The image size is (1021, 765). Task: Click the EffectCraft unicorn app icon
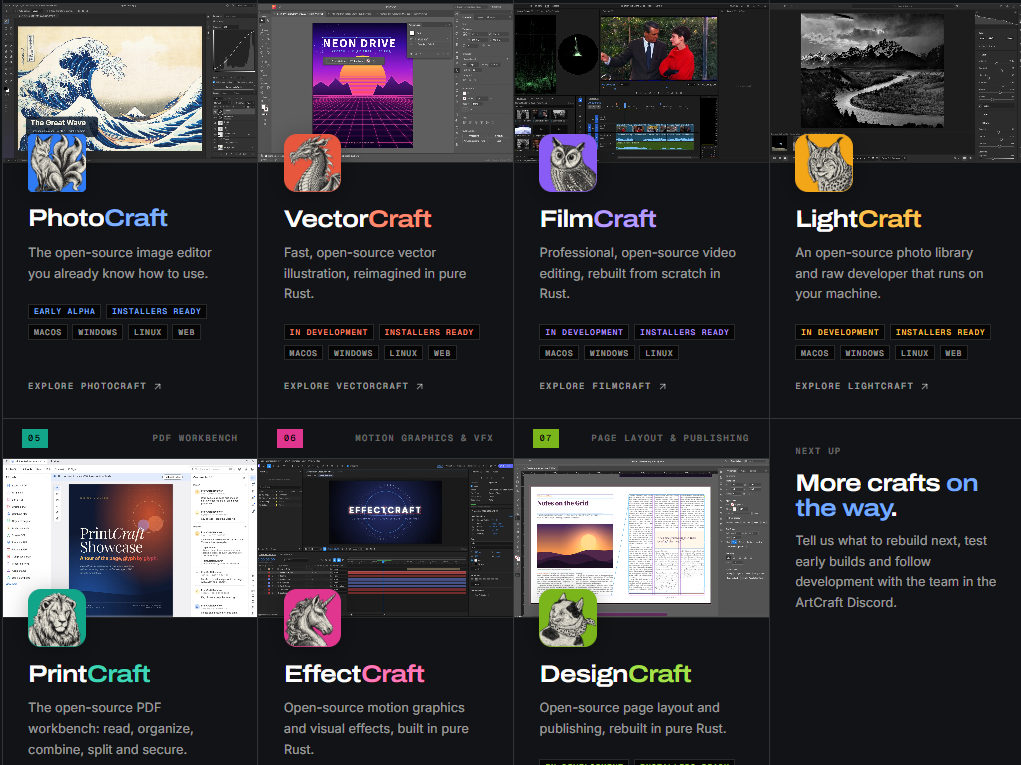313,618
